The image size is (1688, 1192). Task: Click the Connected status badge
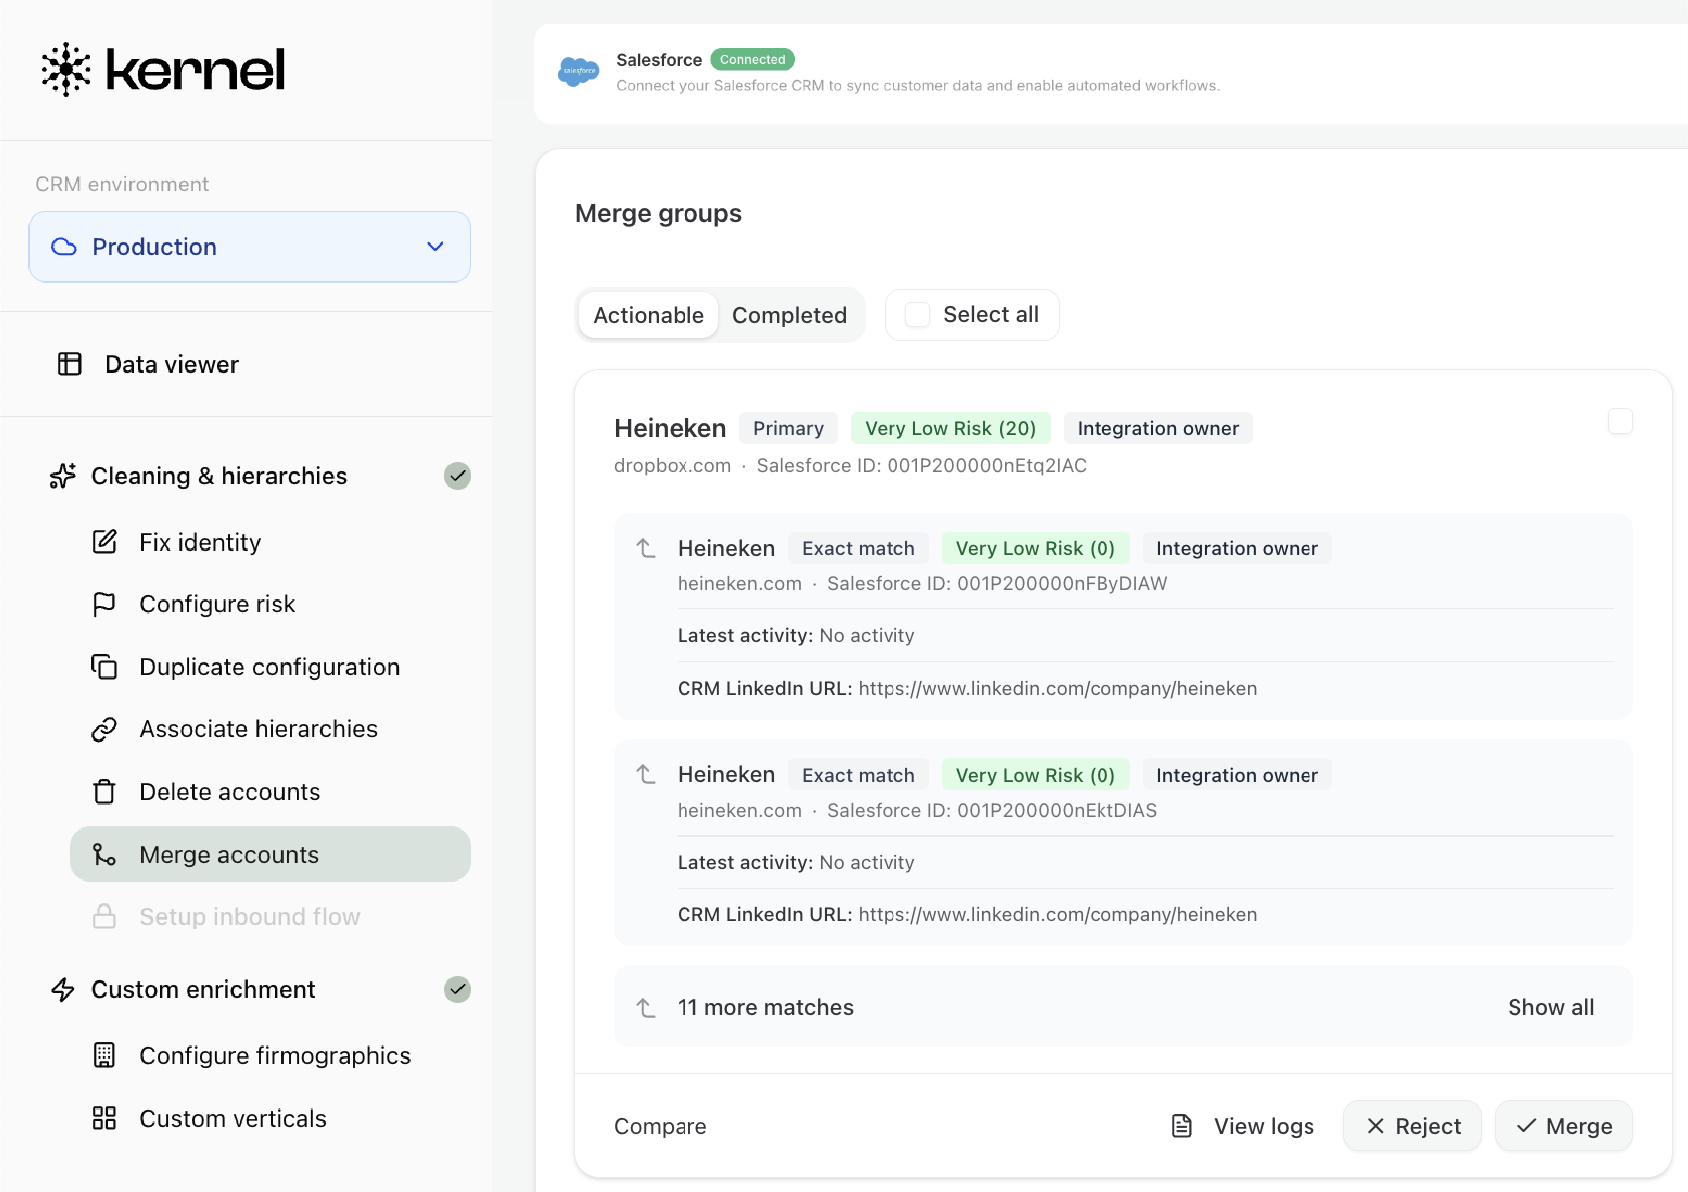tap(753, 60)
